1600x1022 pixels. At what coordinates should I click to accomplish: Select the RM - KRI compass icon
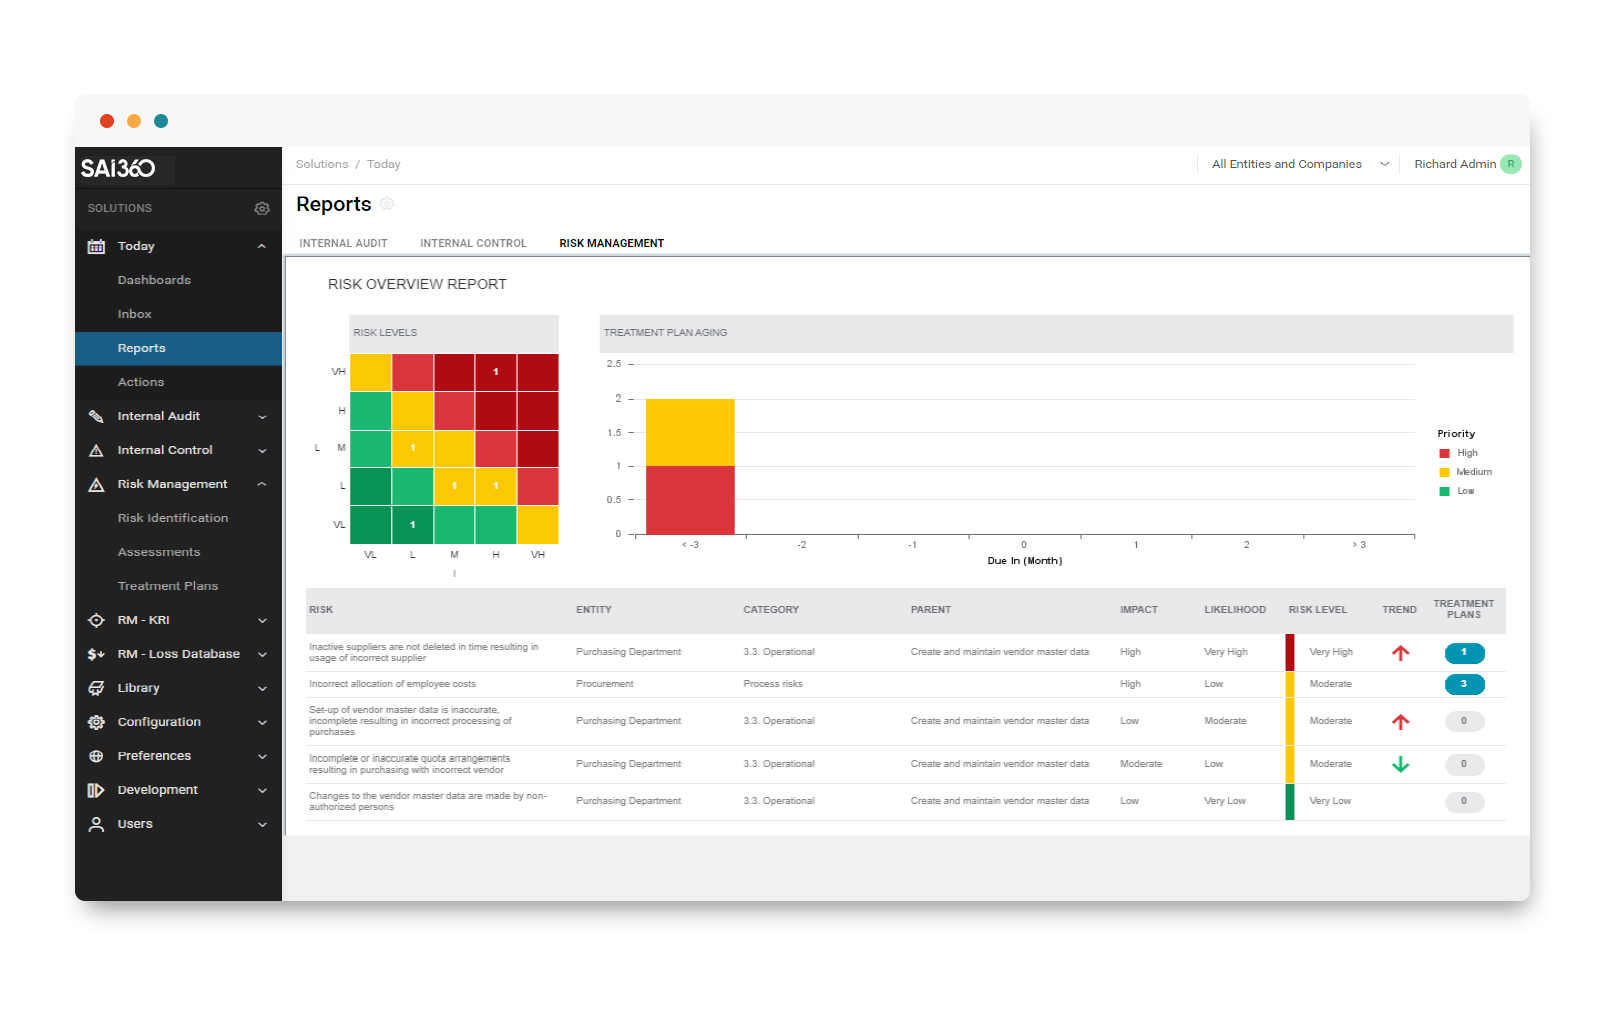[96, 620]
